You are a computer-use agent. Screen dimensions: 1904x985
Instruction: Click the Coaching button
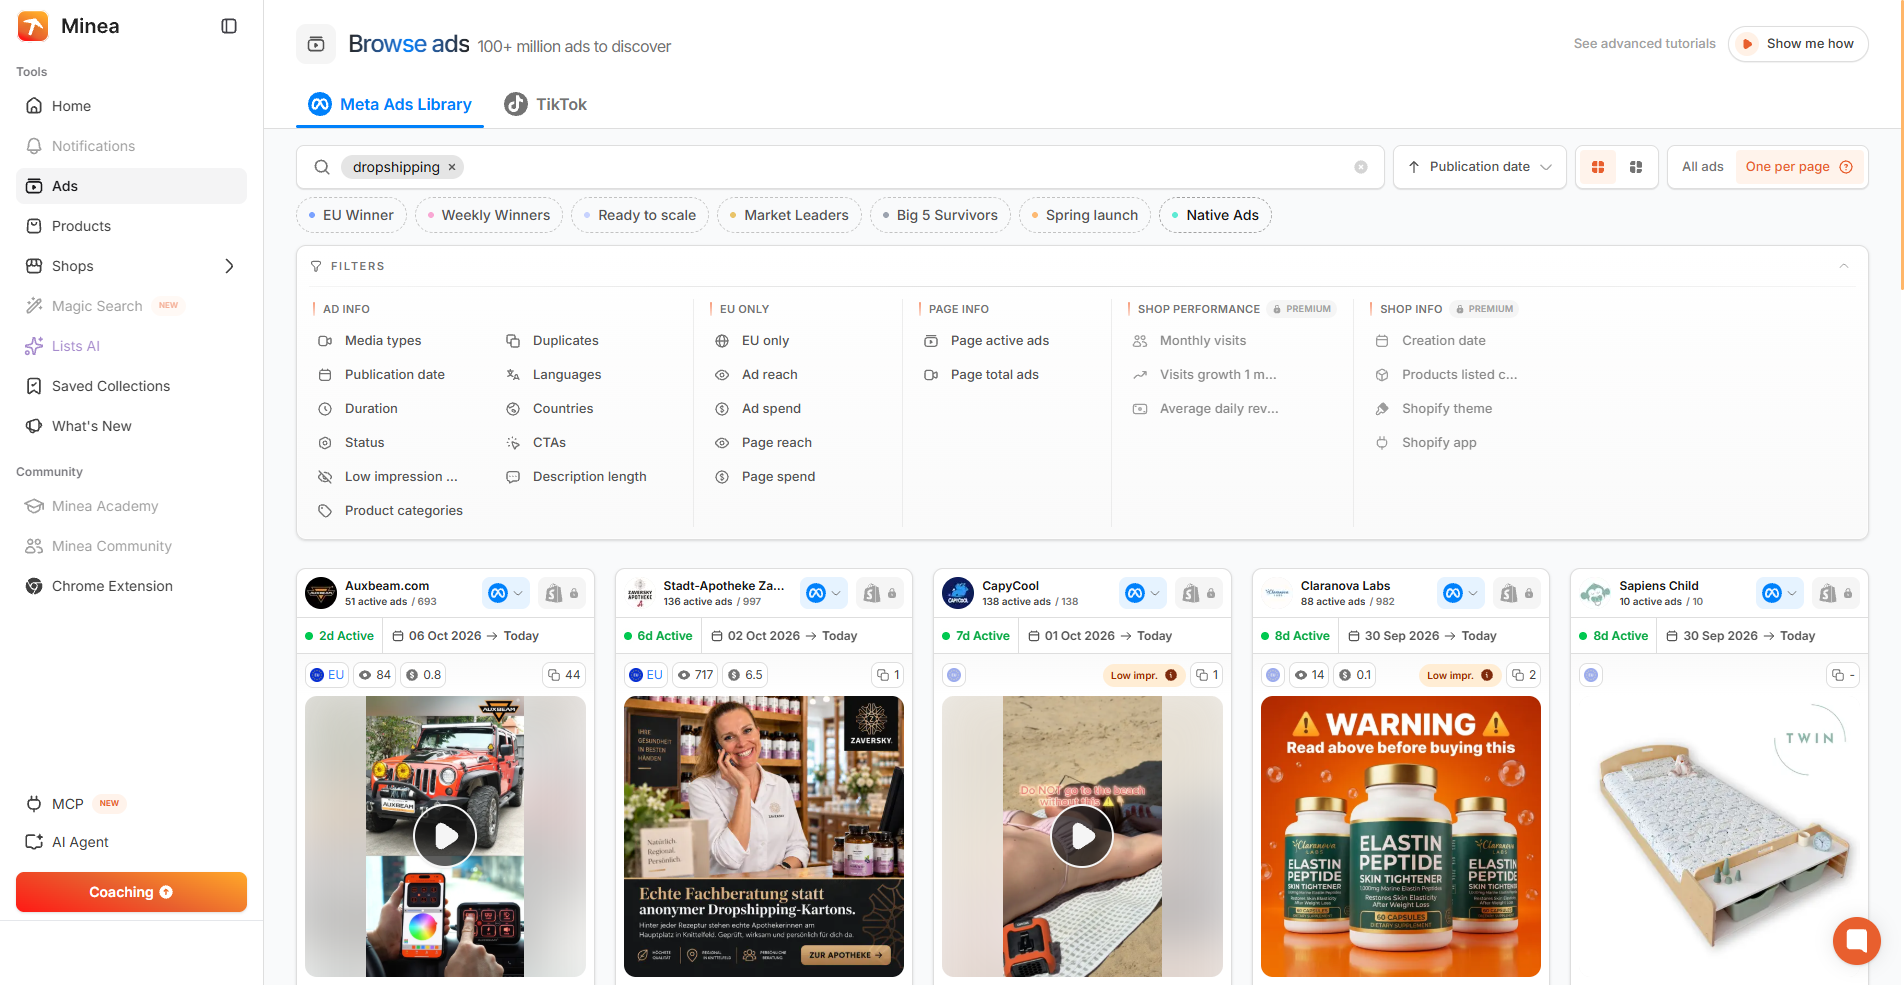point(131,892)
